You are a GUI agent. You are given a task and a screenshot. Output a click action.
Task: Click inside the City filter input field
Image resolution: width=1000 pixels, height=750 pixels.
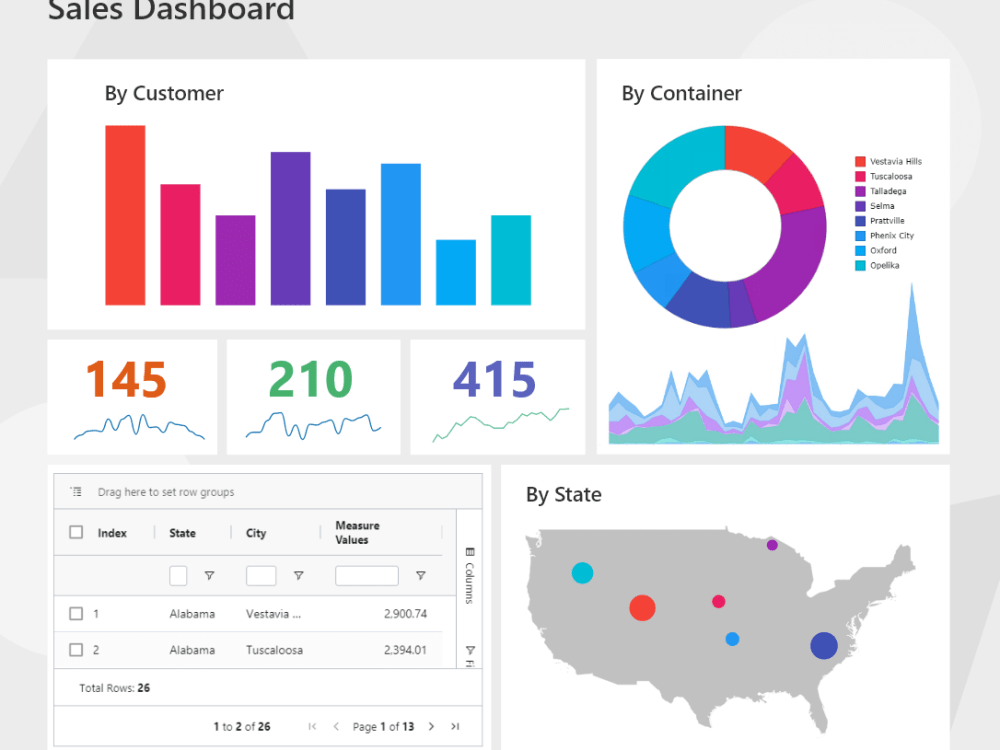coord(262,576)
